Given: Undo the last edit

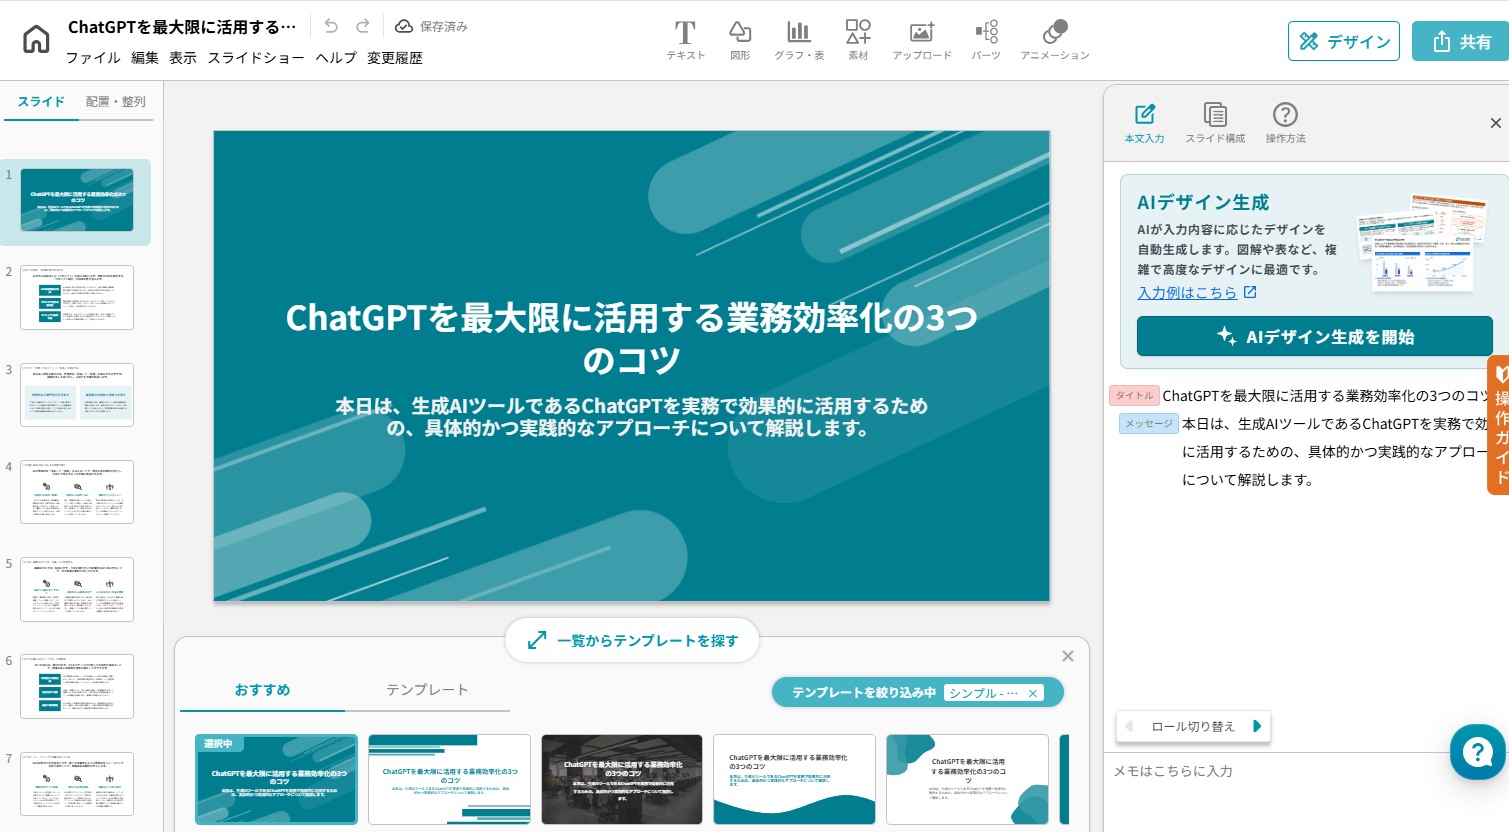Looking at the screenshot, I should pyautogui.click(x=331, y=26).
